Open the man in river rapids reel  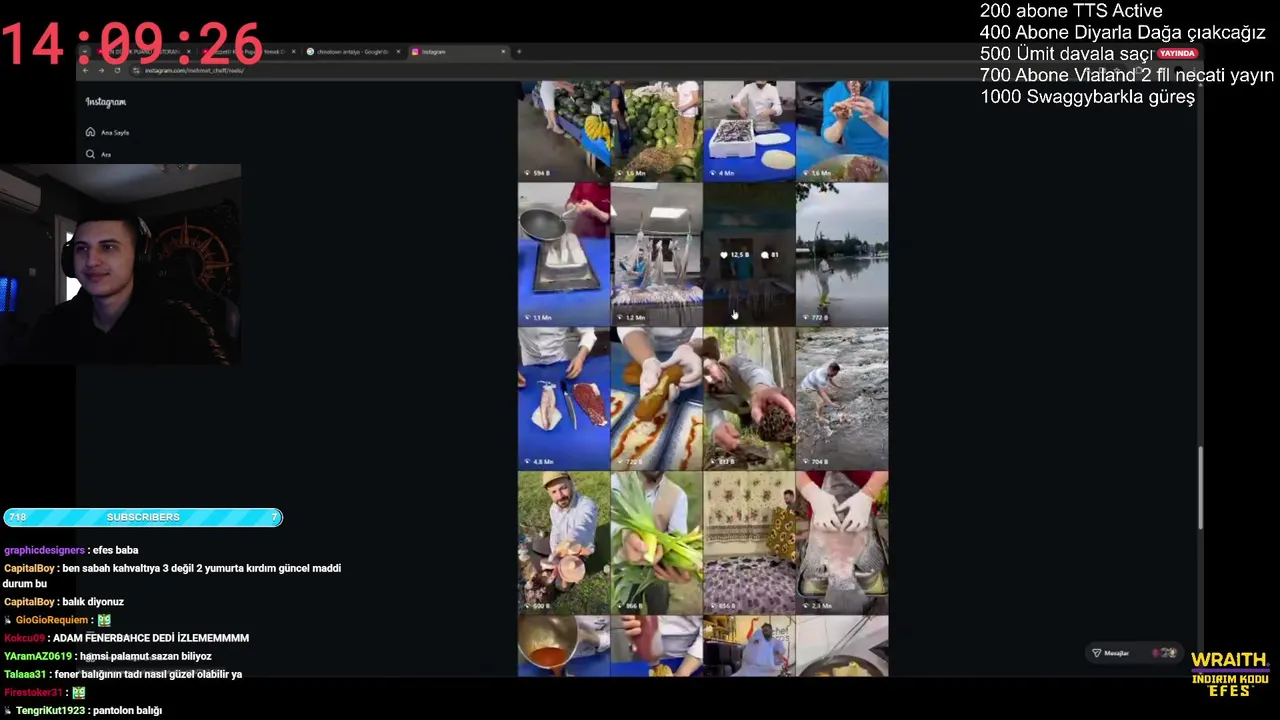(842, 398)
